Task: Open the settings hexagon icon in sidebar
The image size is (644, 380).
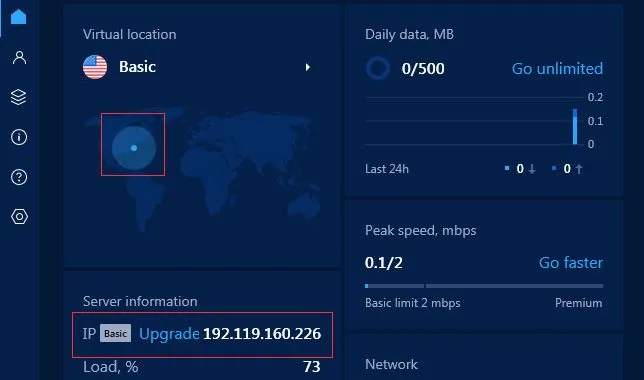Action: coord(19,216)
